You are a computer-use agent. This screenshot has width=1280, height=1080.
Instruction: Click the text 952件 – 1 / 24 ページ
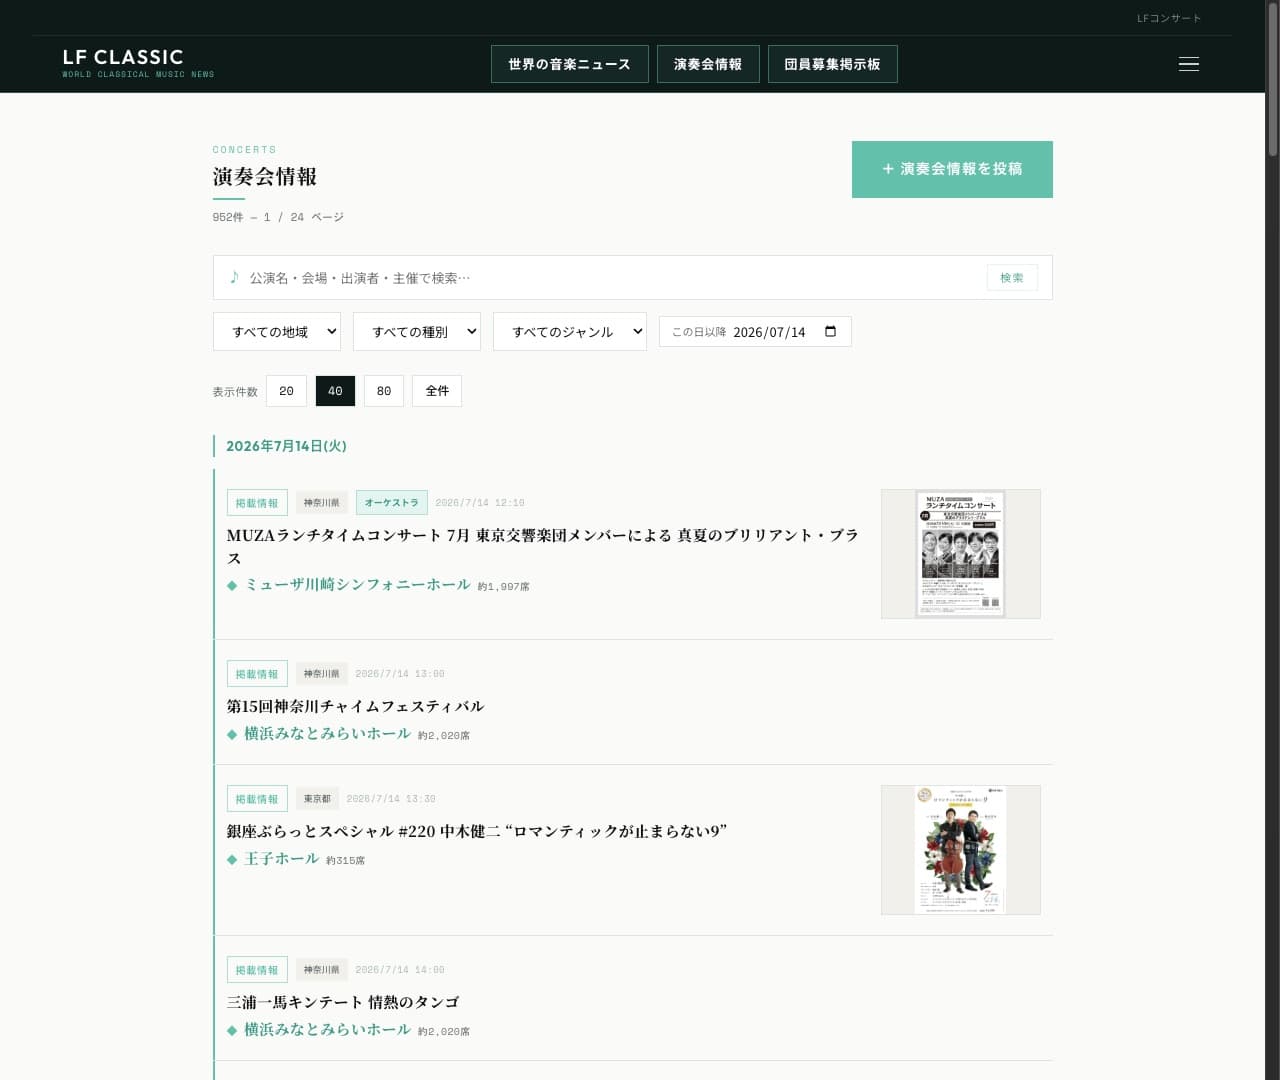tap(278, 217)
